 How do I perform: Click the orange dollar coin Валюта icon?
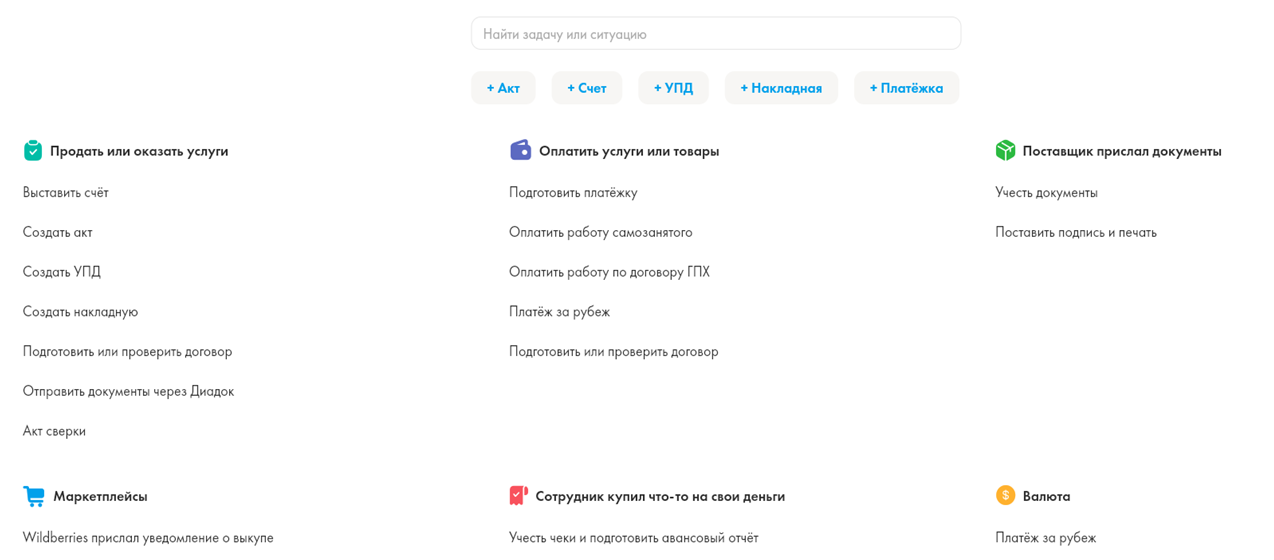[1005, 495]
